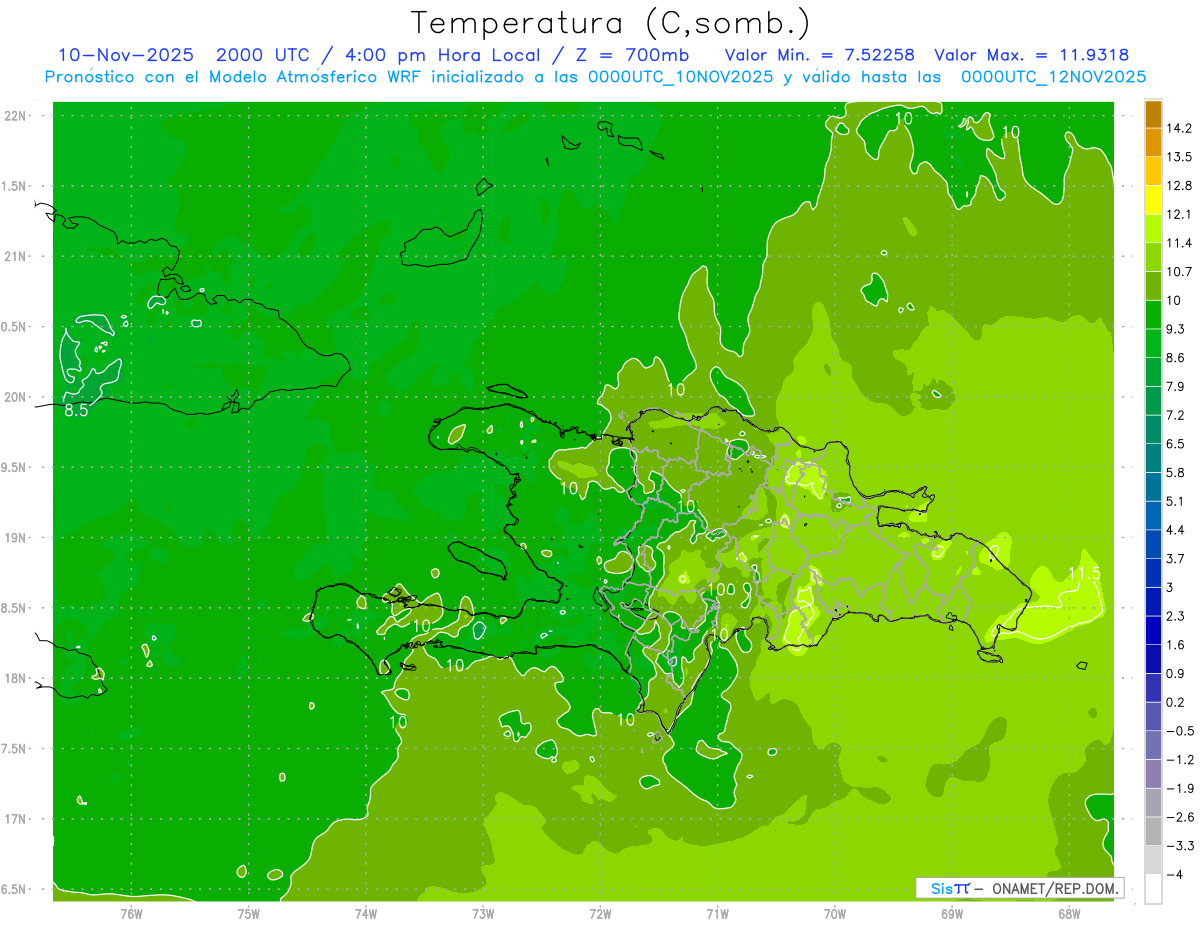Click the '4.4' color scale value

click(1176, 529)
